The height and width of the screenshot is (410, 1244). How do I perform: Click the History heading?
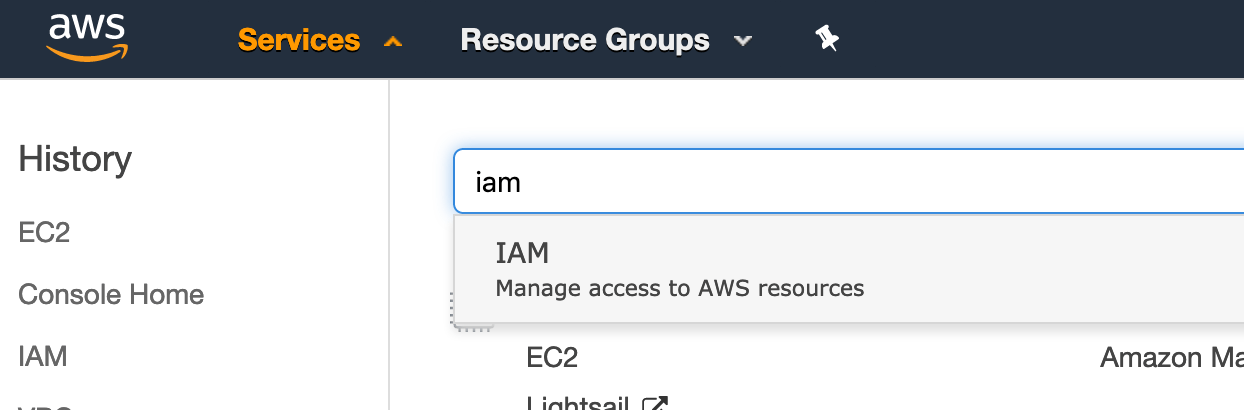pyautogui.click(x=75, y=159)
